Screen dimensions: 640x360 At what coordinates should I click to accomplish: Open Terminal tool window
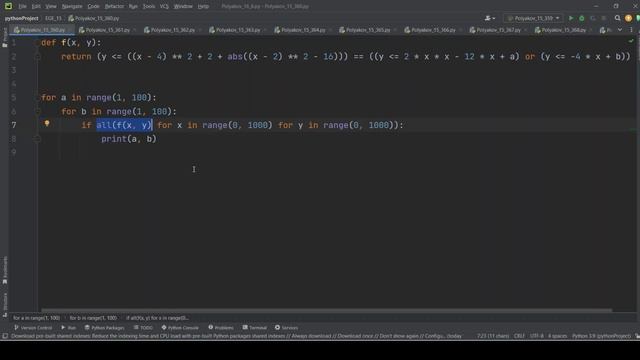pos(254,328)
